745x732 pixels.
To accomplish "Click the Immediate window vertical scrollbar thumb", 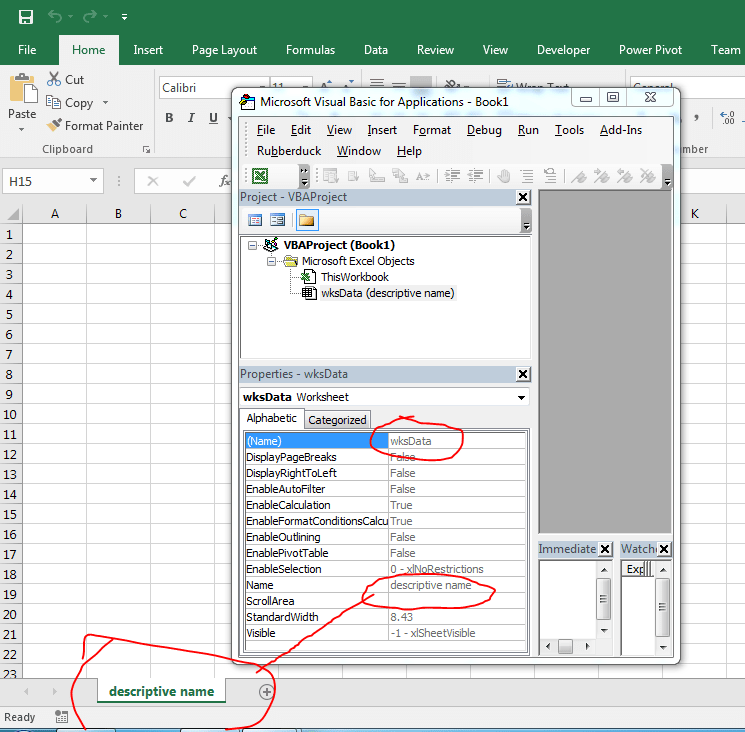I will pyautogui.click(x=603, y=599).
